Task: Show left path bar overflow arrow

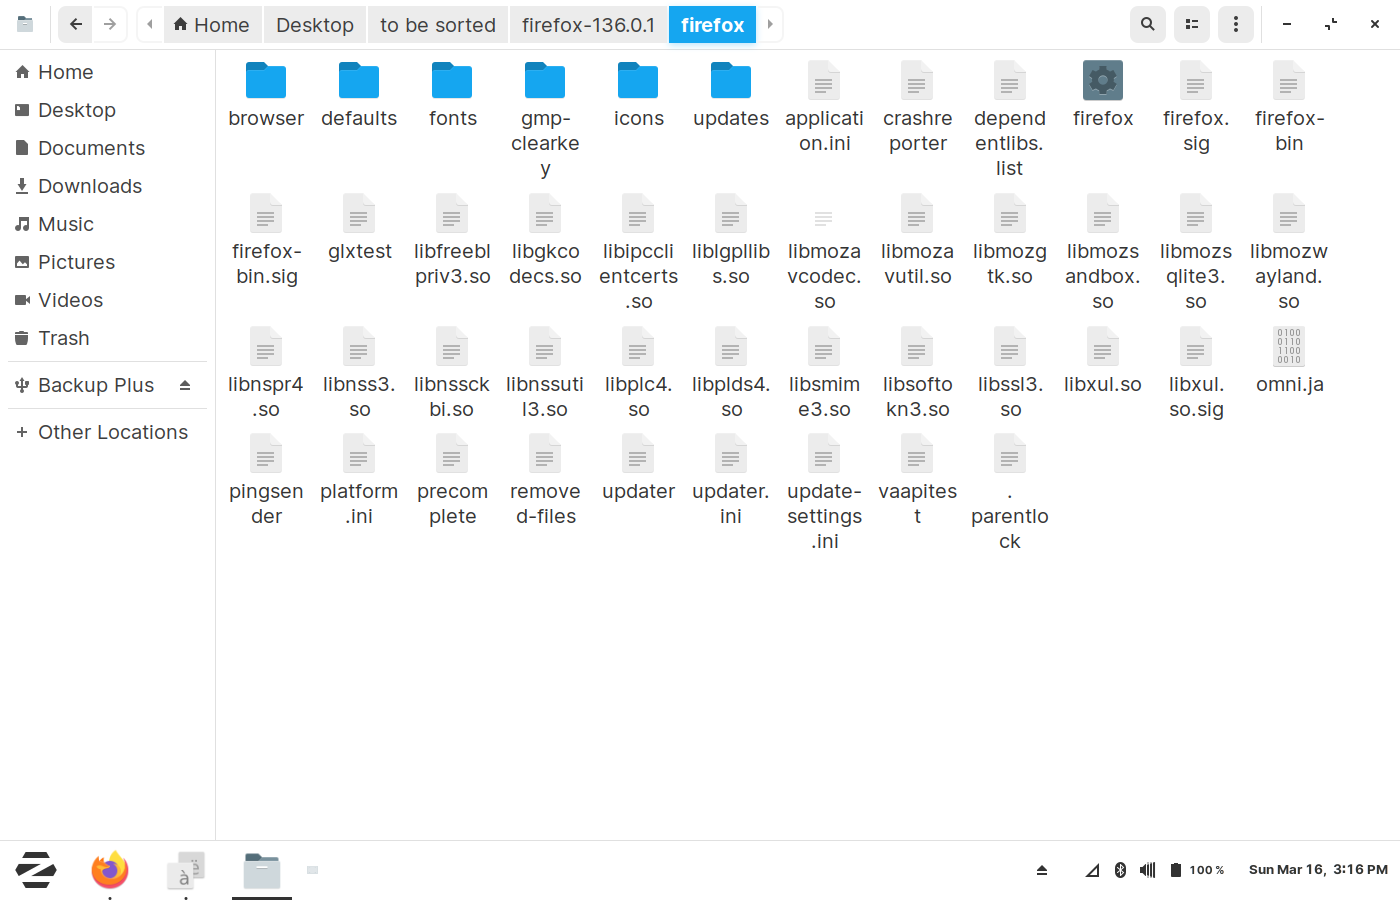Action: (149, 24)
